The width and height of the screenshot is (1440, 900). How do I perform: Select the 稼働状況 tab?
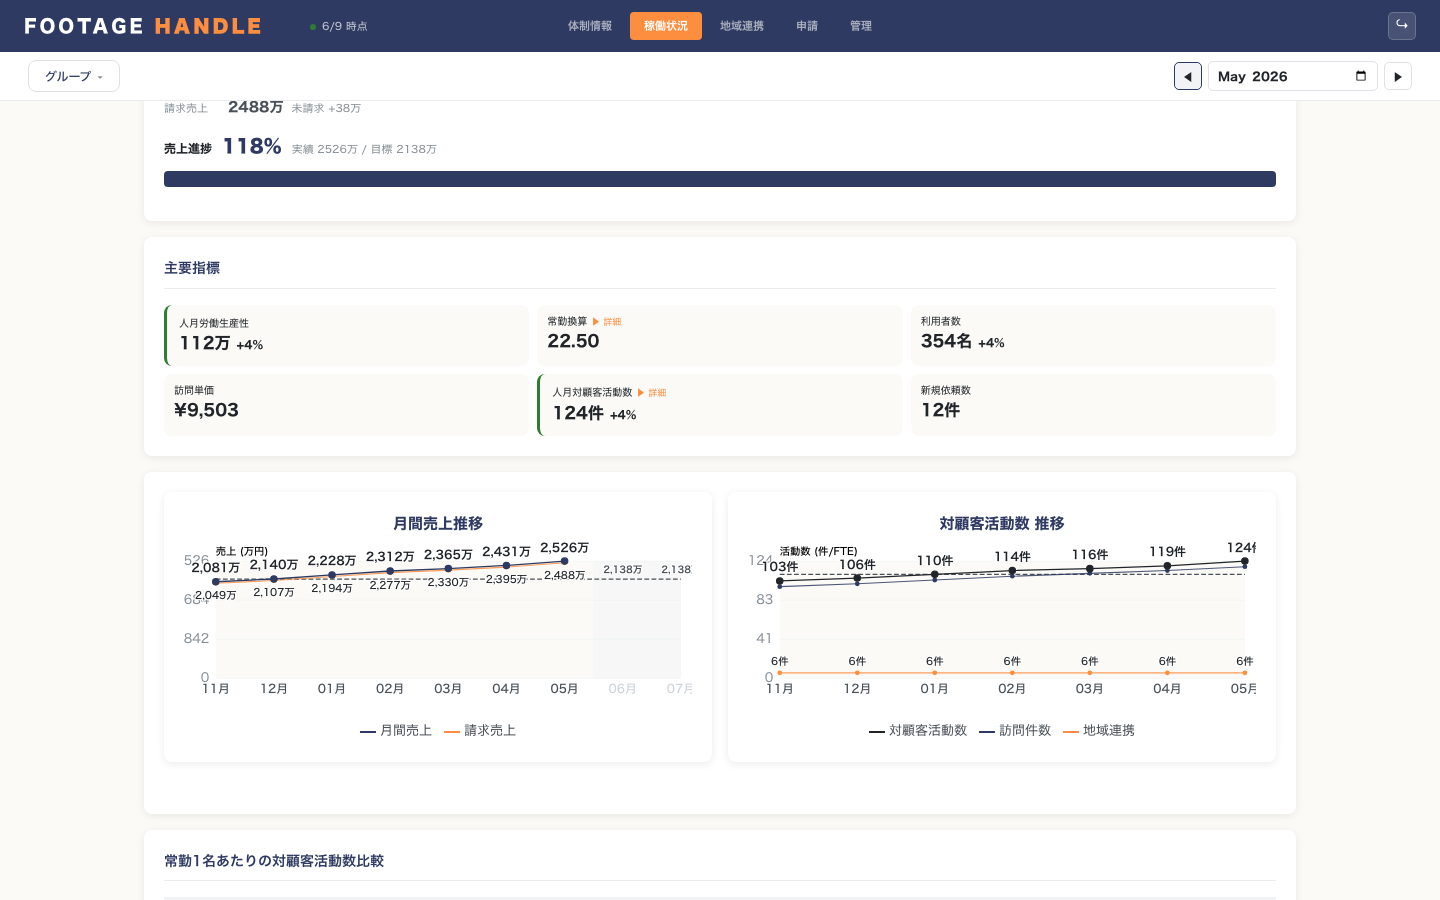pos(666,26)
